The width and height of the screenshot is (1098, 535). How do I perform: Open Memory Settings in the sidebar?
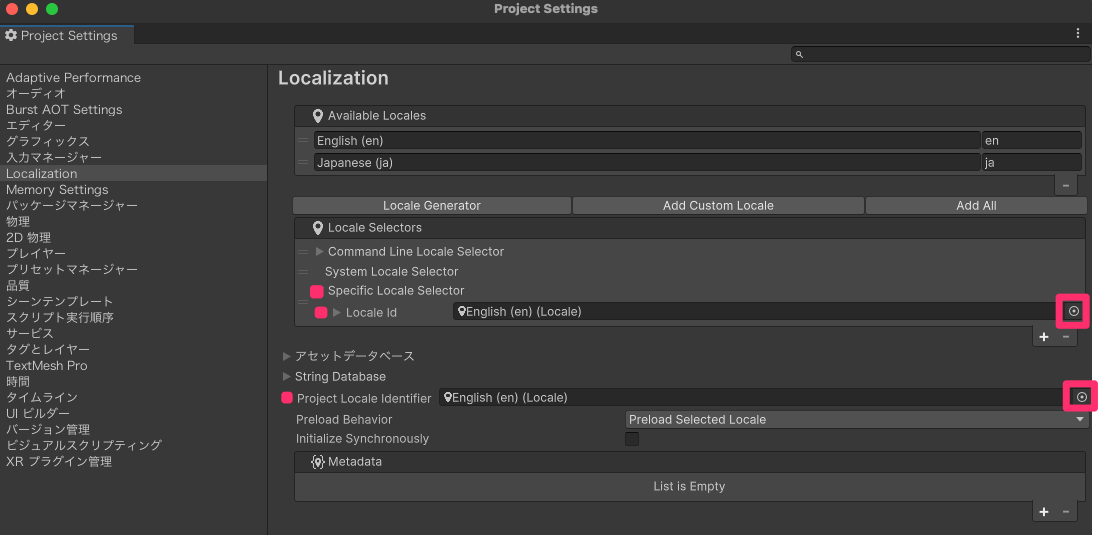(x=57, y=189)
